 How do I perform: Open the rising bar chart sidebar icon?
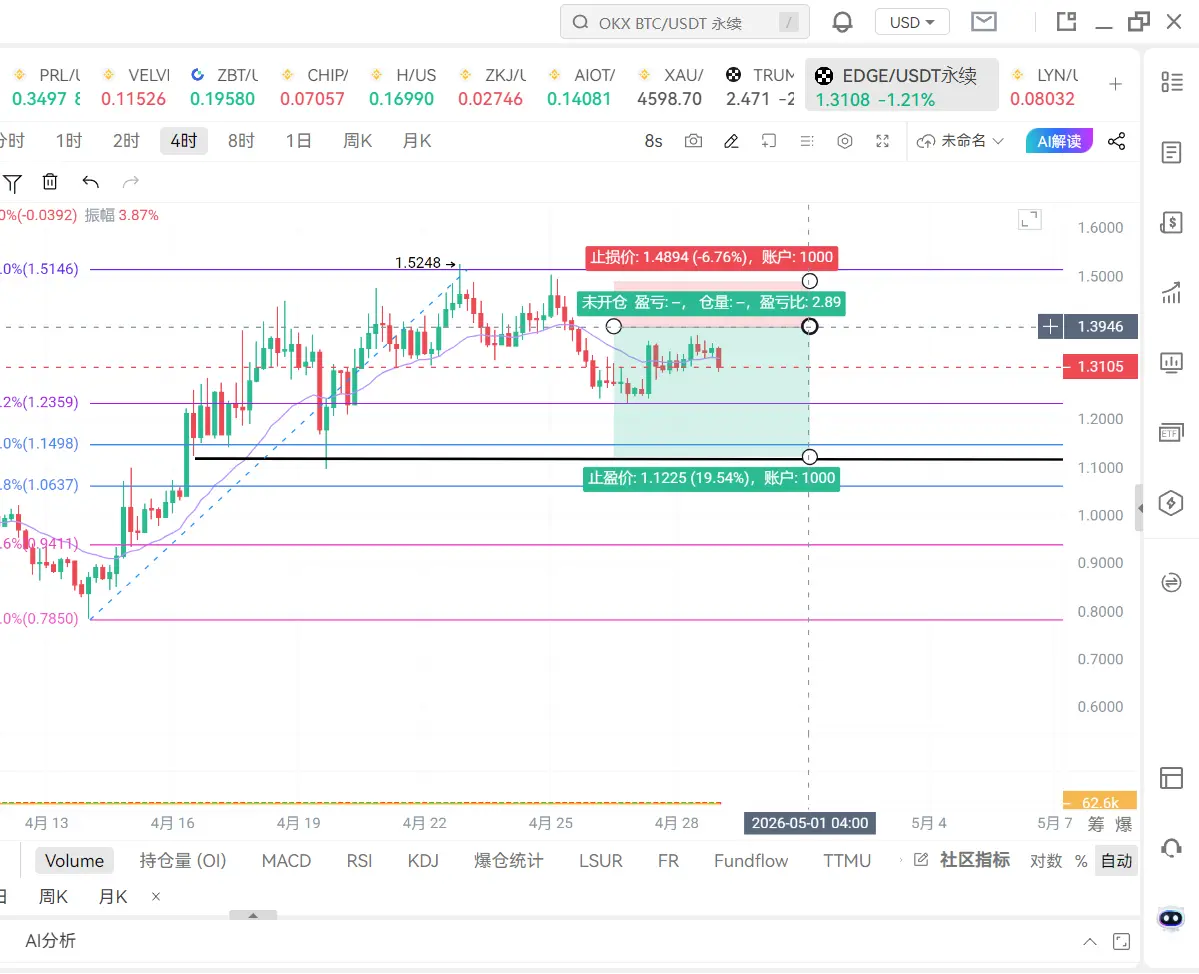click(1171, 292)
